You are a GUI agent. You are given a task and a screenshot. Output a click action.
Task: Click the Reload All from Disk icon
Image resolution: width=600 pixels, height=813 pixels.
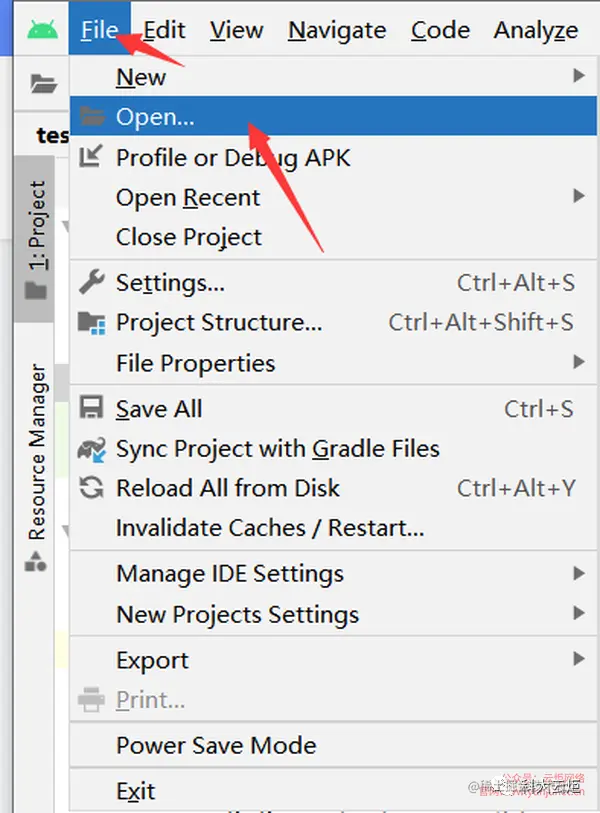click(92, 488)
